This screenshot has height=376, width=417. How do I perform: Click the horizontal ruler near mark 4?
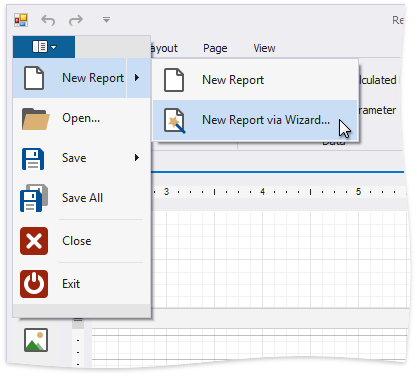coord(262,192)
